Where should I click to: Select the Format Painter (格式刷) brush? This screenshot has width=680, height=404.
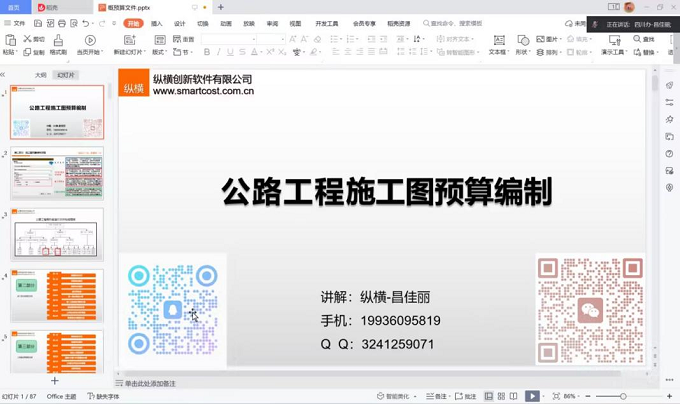(x=58, y=40)
